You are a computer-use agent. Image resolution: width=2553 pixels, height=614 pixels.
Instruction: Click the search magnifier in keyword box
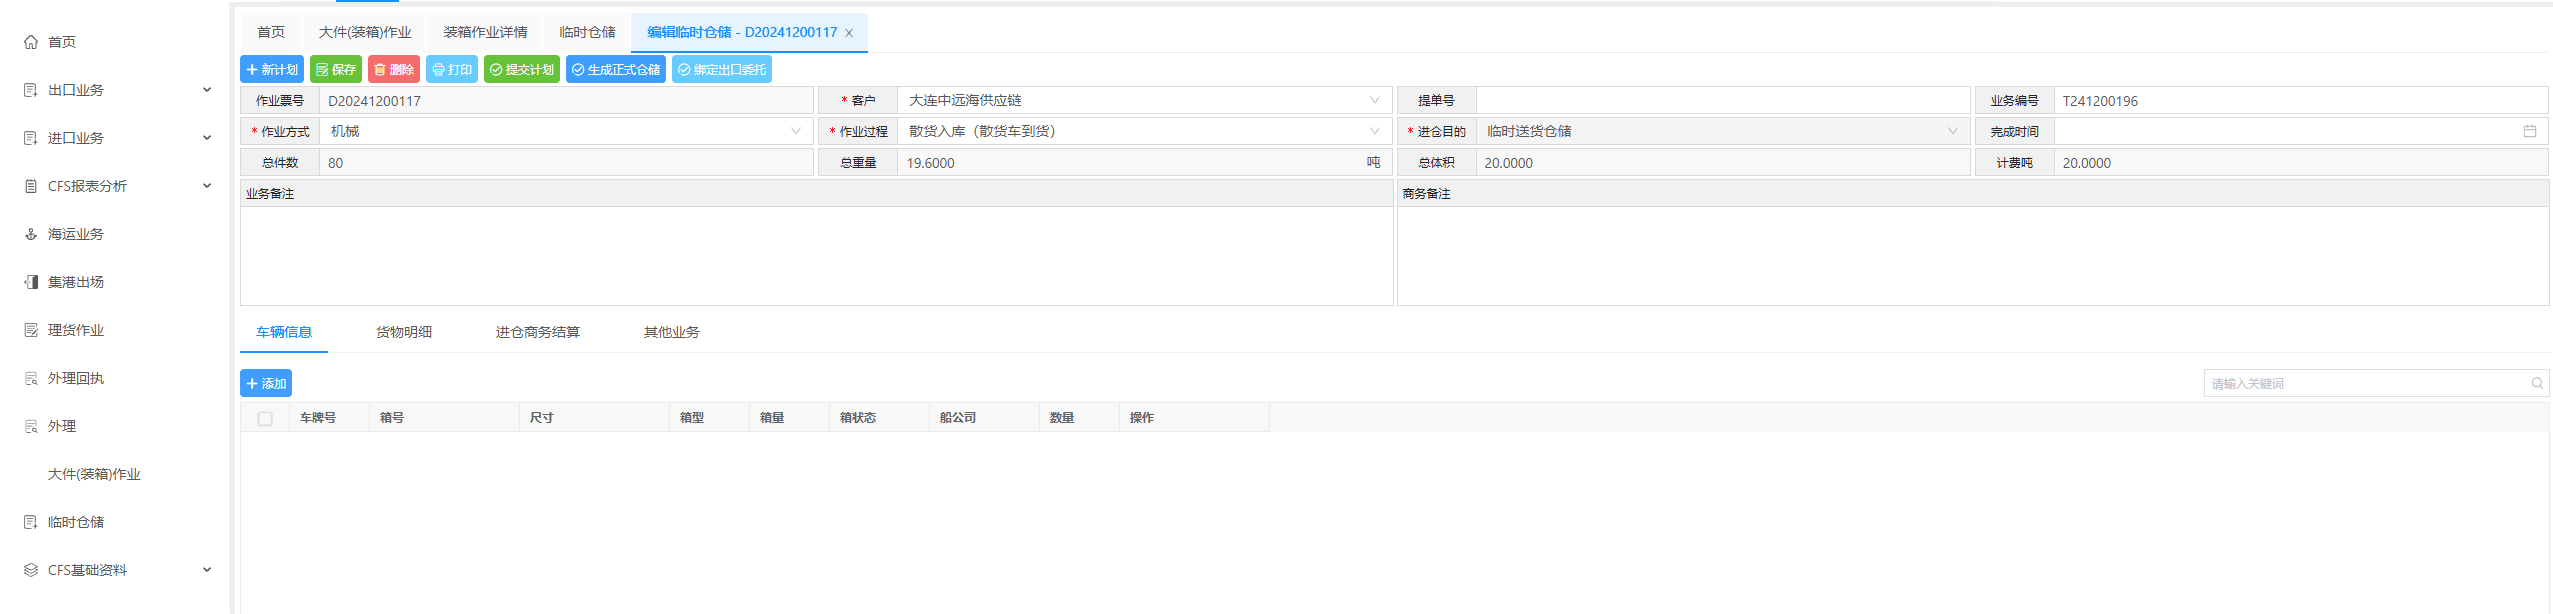pos(2536,383)
